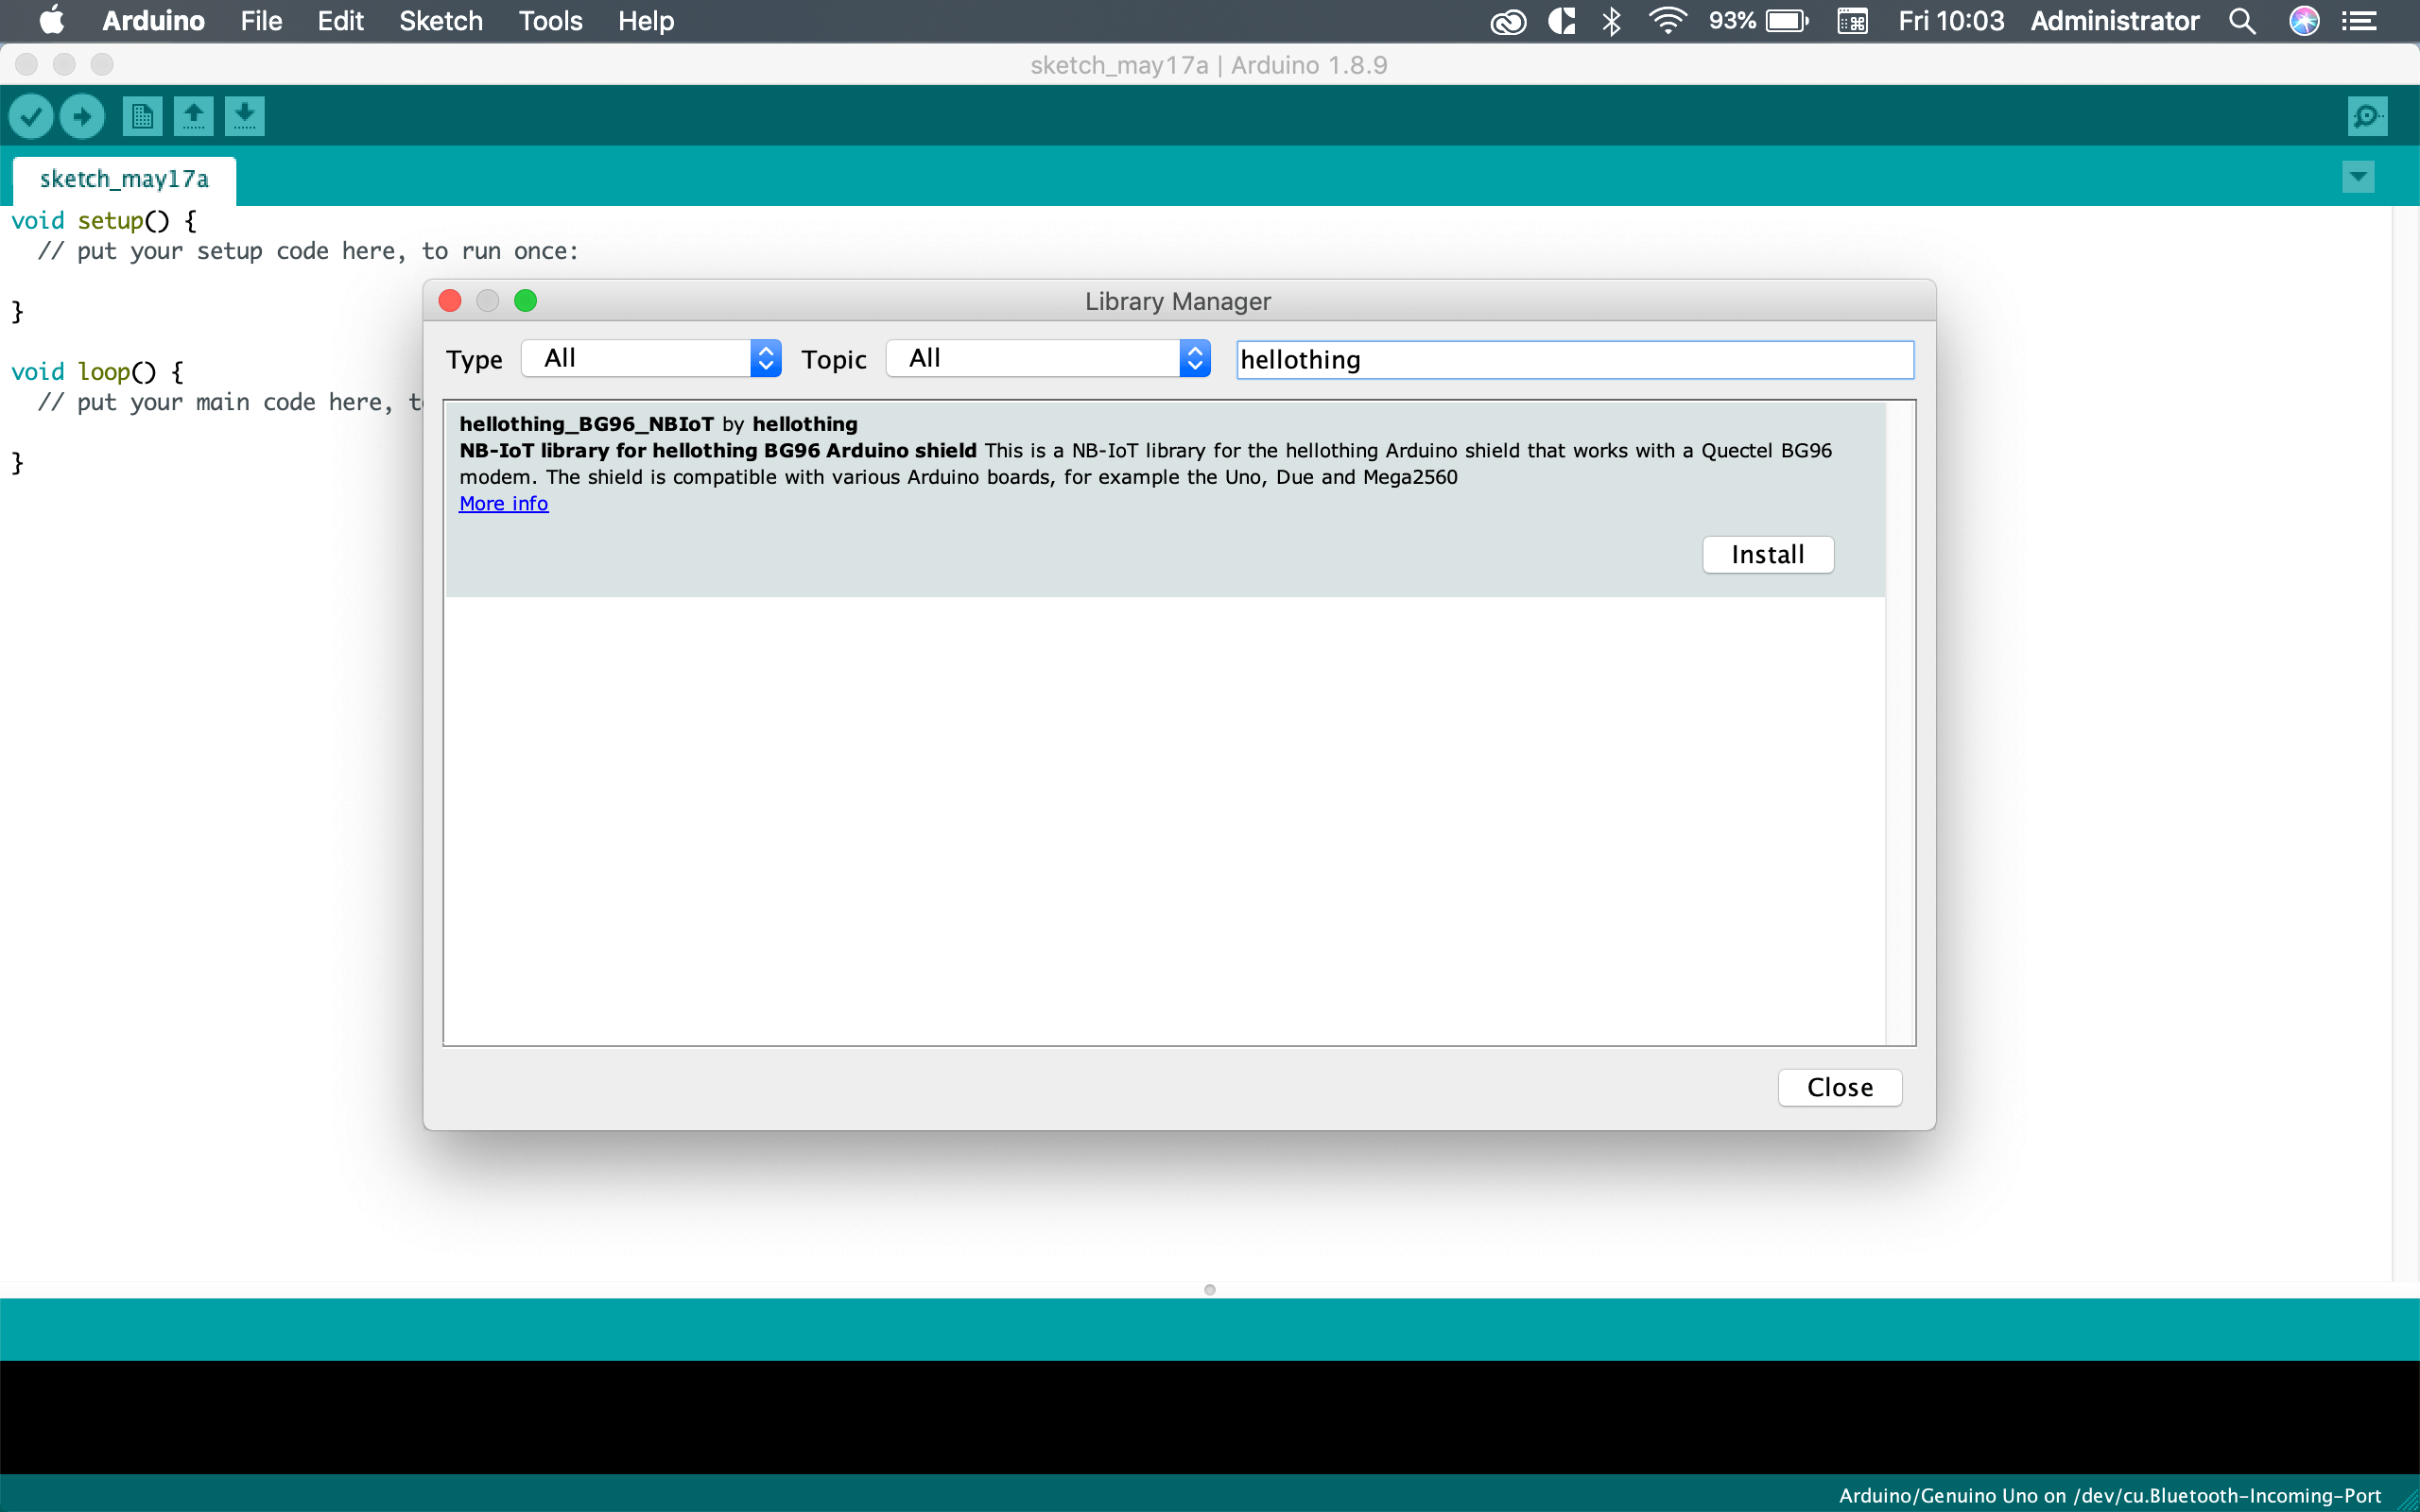
Task: Create a New sketch with the page icon
Action: click(x=142, y=116)
